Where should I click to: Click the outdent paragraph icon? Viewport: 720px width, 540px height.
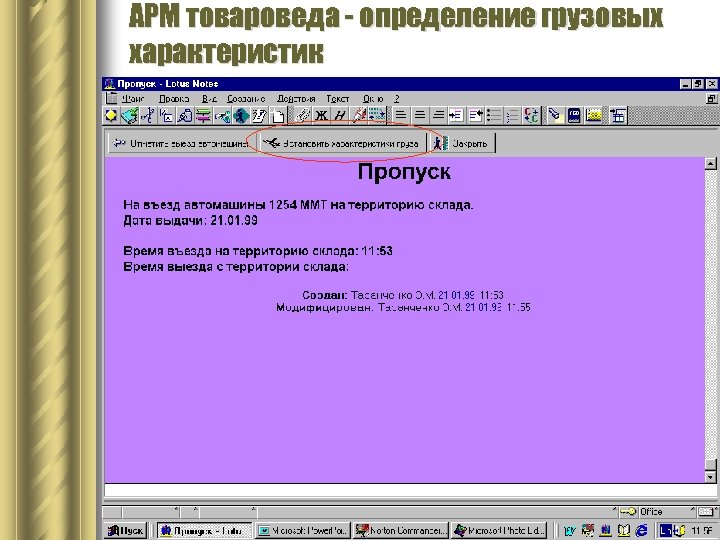point(475,115)
